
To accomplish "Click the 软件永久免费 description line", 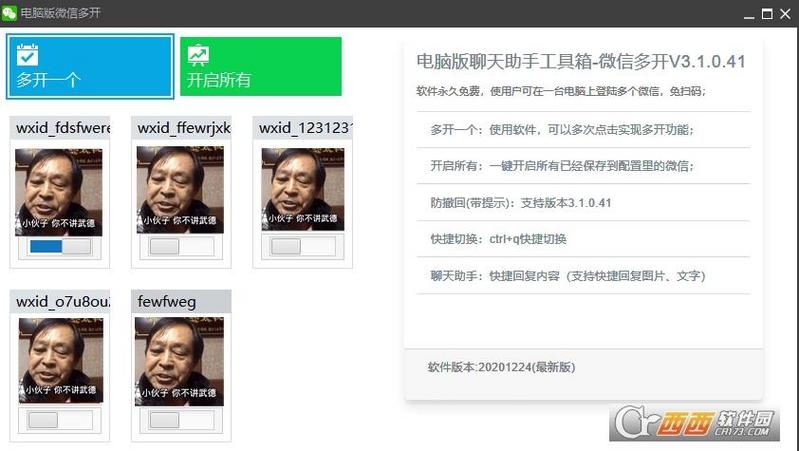I will pyautogui.click(x=561, y=91).
